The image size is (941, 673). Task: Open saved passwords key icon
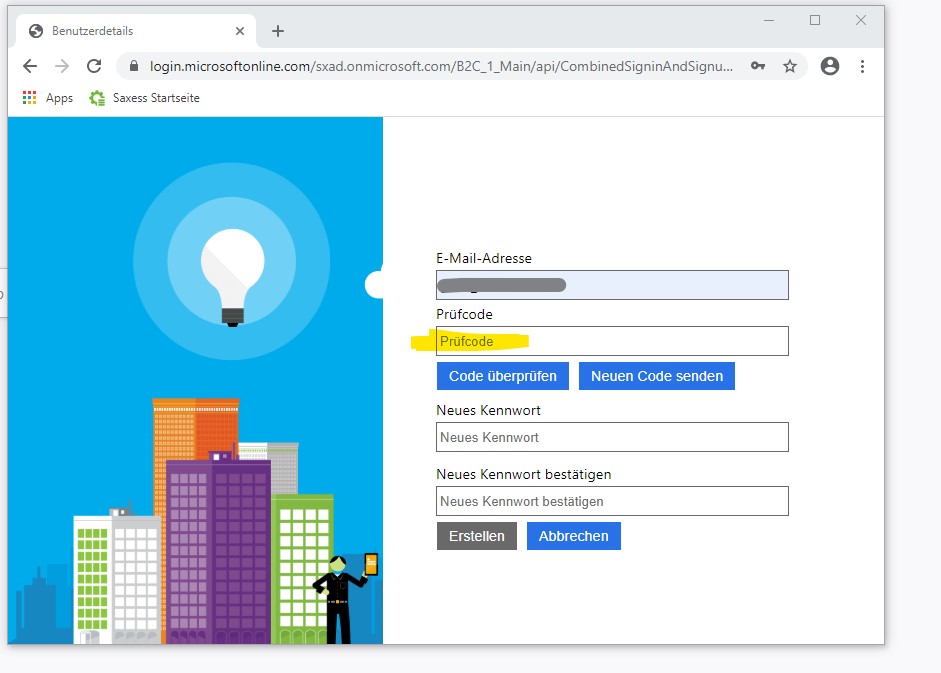point(758,66)
